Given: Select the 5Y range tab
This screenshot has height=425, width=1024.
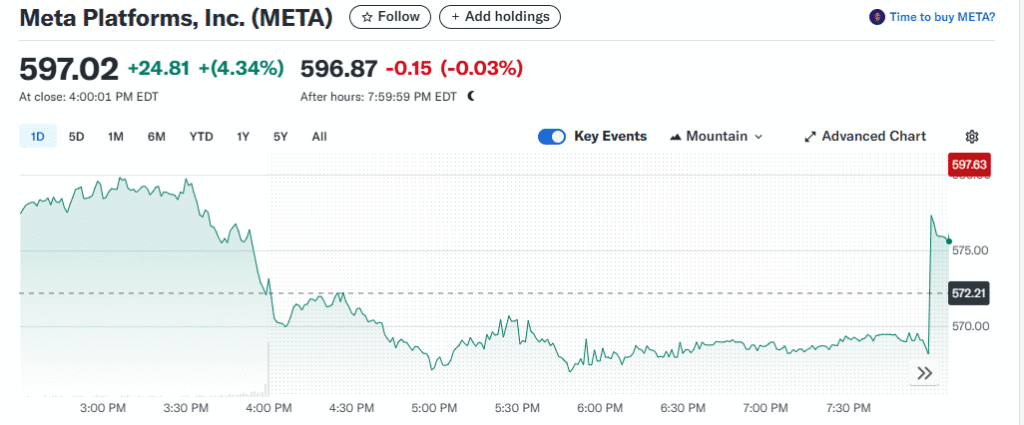Looking at the screenshot, I should tap(281, 136).
